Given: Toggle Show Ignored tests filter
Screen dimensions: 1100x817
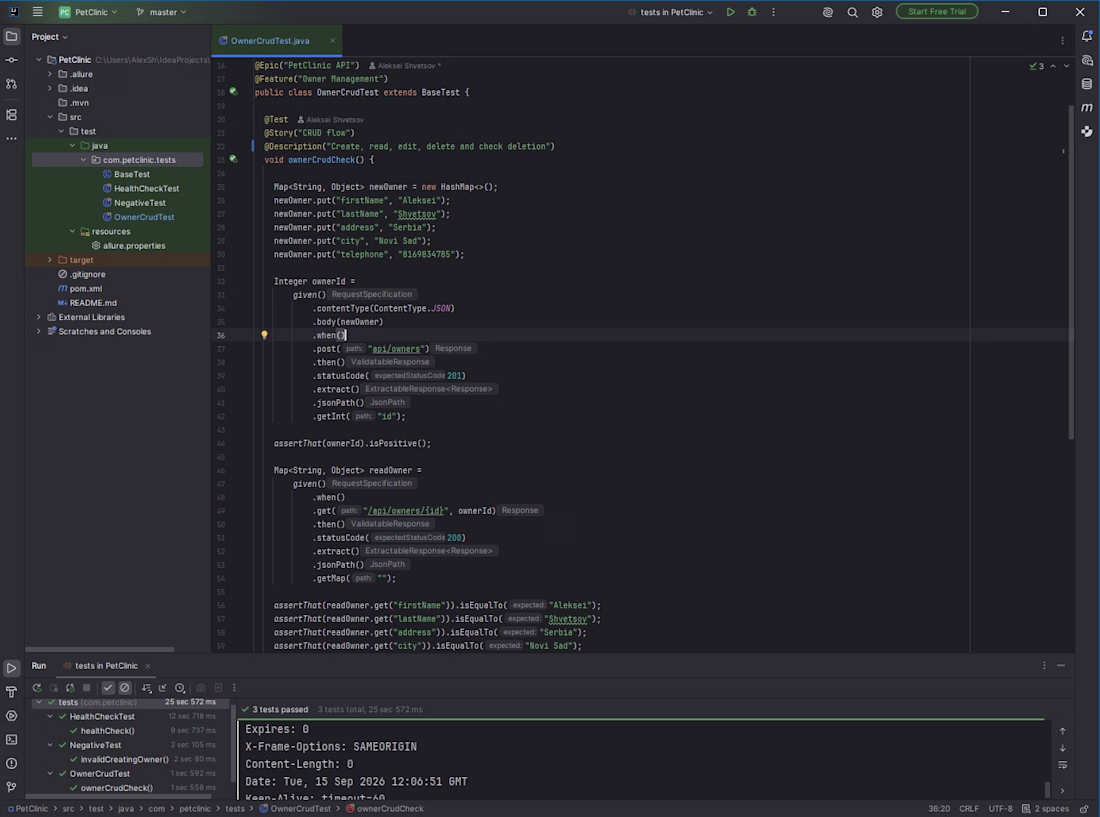Looking at the screenshot, I should tap(125, 688).
